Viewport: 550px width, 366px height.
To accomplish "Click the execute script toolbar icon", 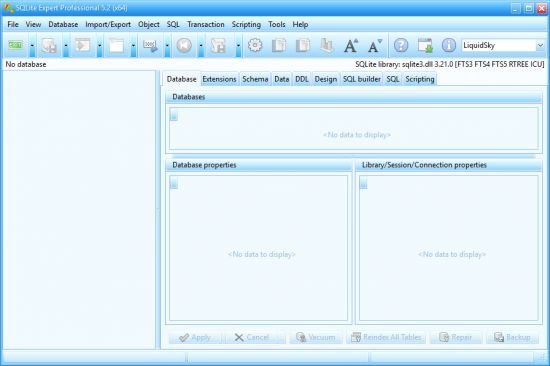I will click(x=82, y=45).
